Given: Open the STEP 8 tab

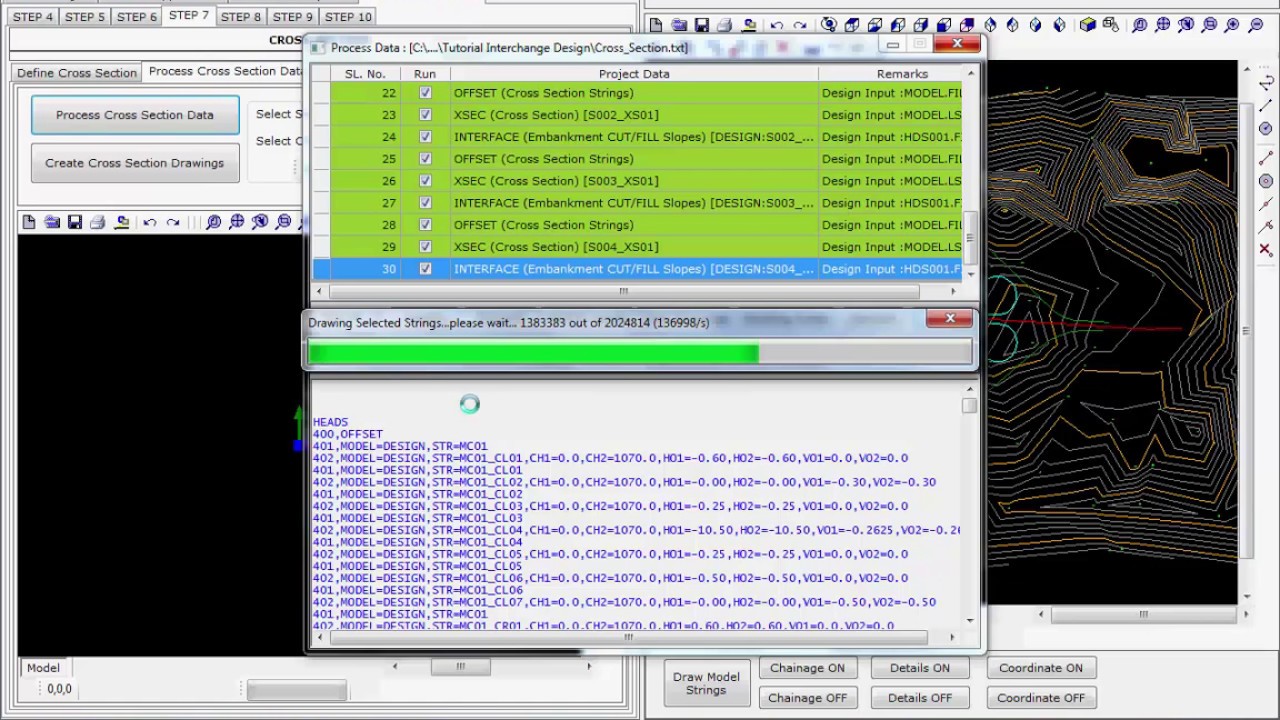Looking at the screenshot, I should (241, 17).
